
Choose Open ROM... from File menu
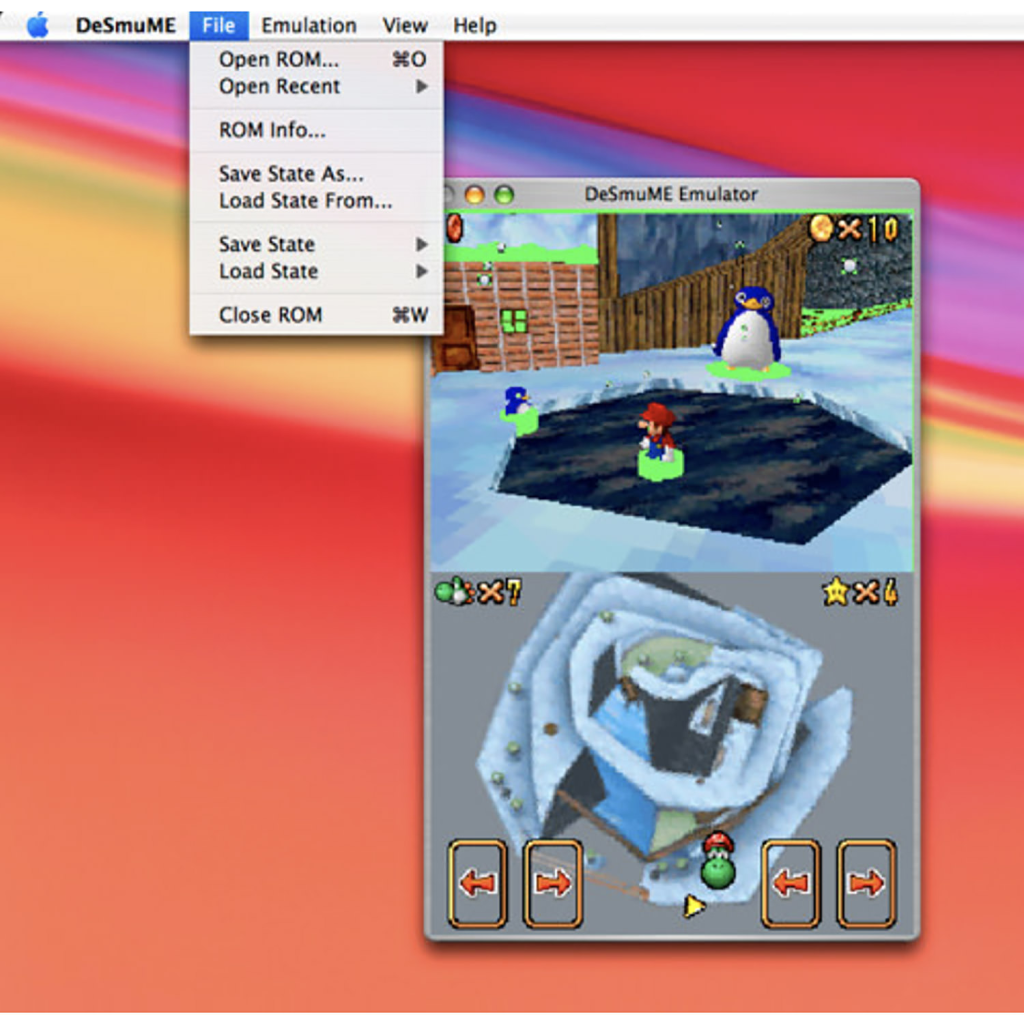pyautogui.click(x=279, y=60)
